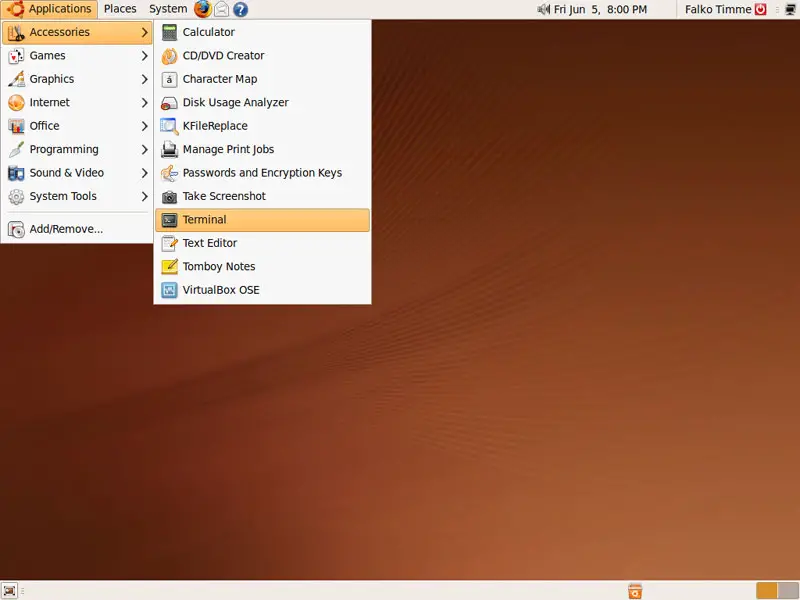This screenshot has height=600, width=800.
Task: Close the Applications menu from the panel
Action: [x=49, y=9]
